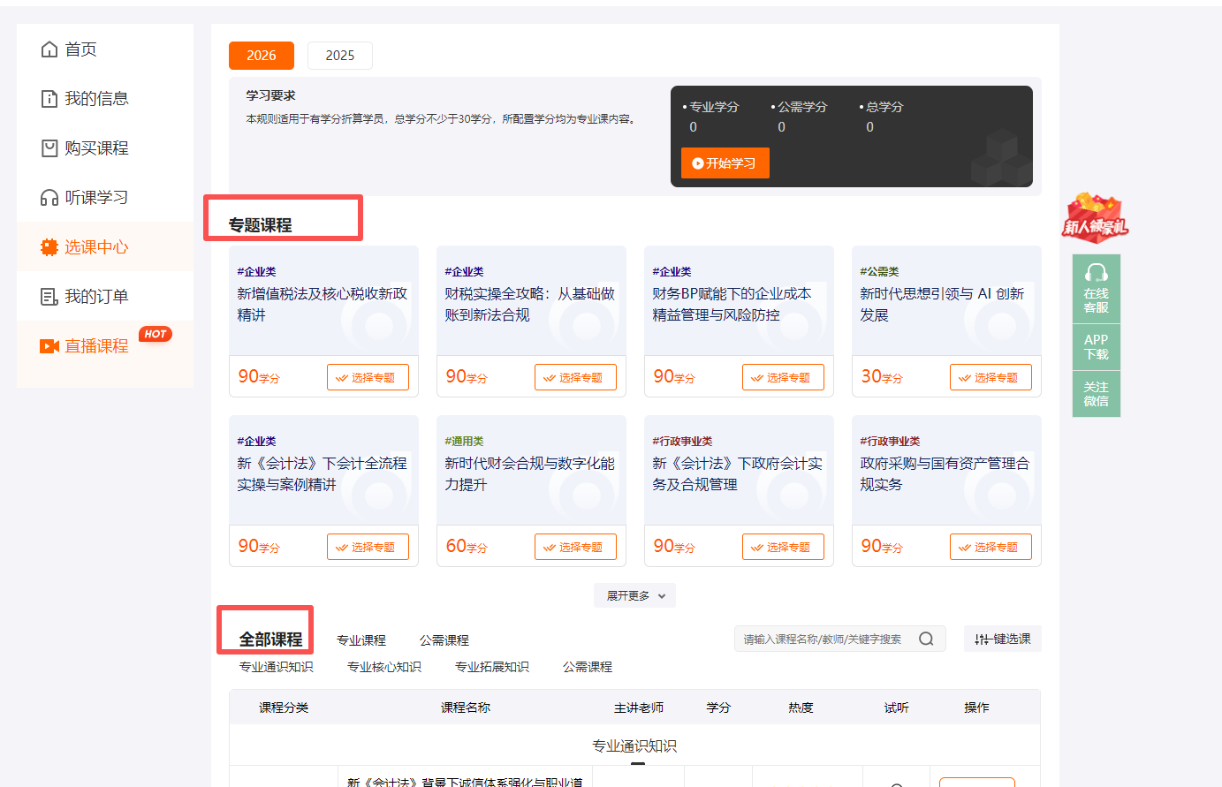Open 听课学习 sidebar entry
This screenshot has width=1222, height=787.
click(x=105, y=198)
